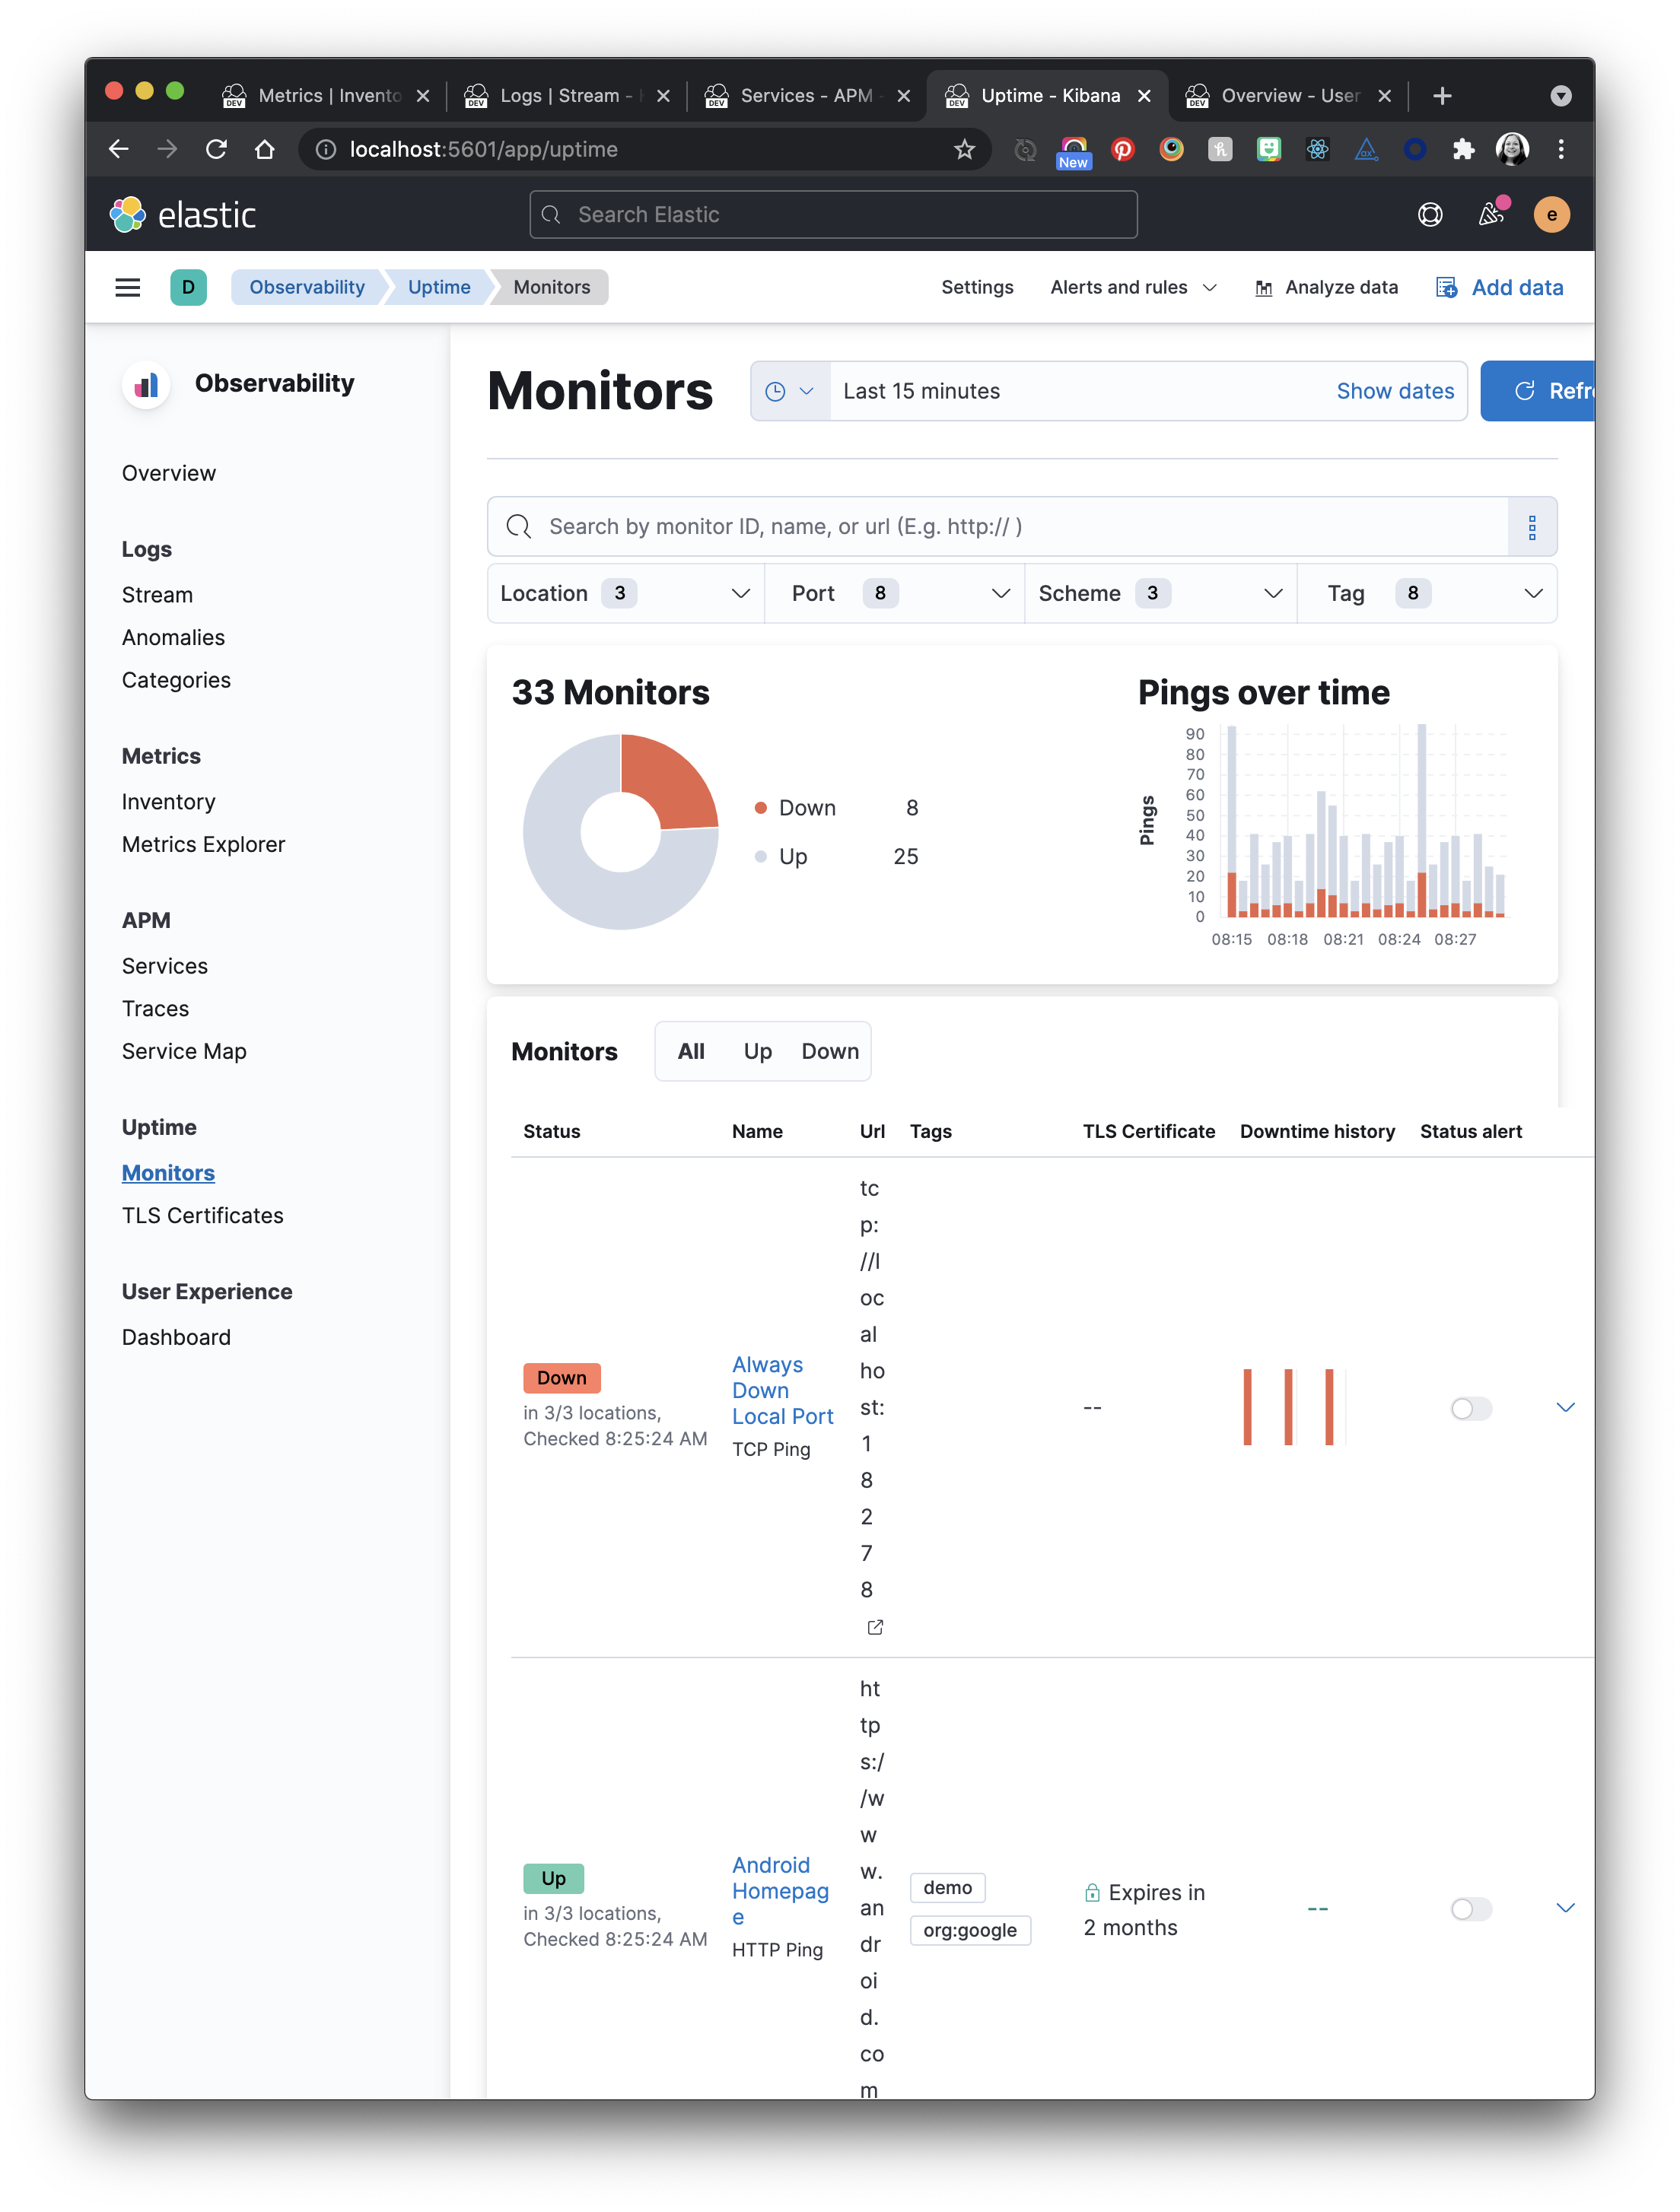Go to browser home page
1680x2212 pixels.
pos(265,149)
